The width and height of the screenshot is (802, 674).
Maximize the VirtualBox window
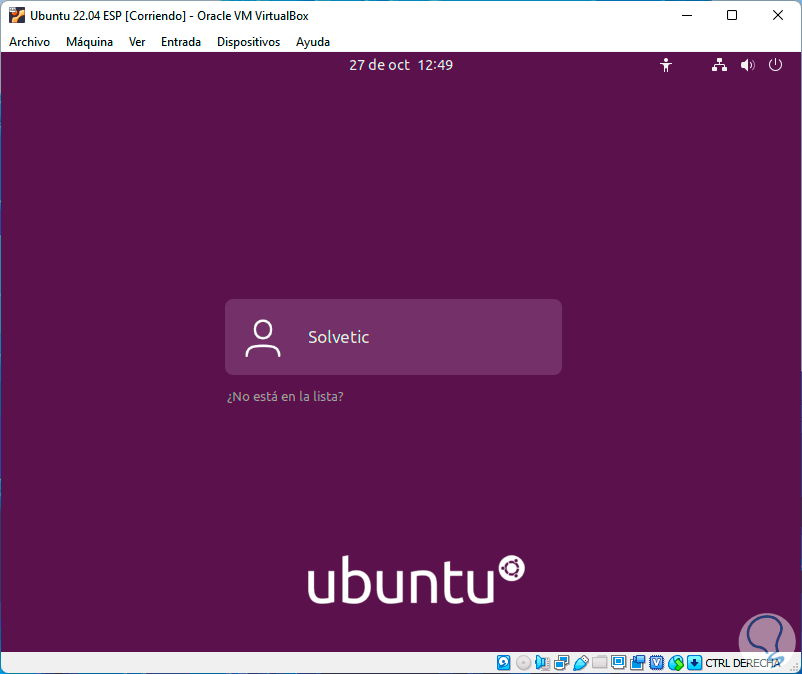coord(732,15)
